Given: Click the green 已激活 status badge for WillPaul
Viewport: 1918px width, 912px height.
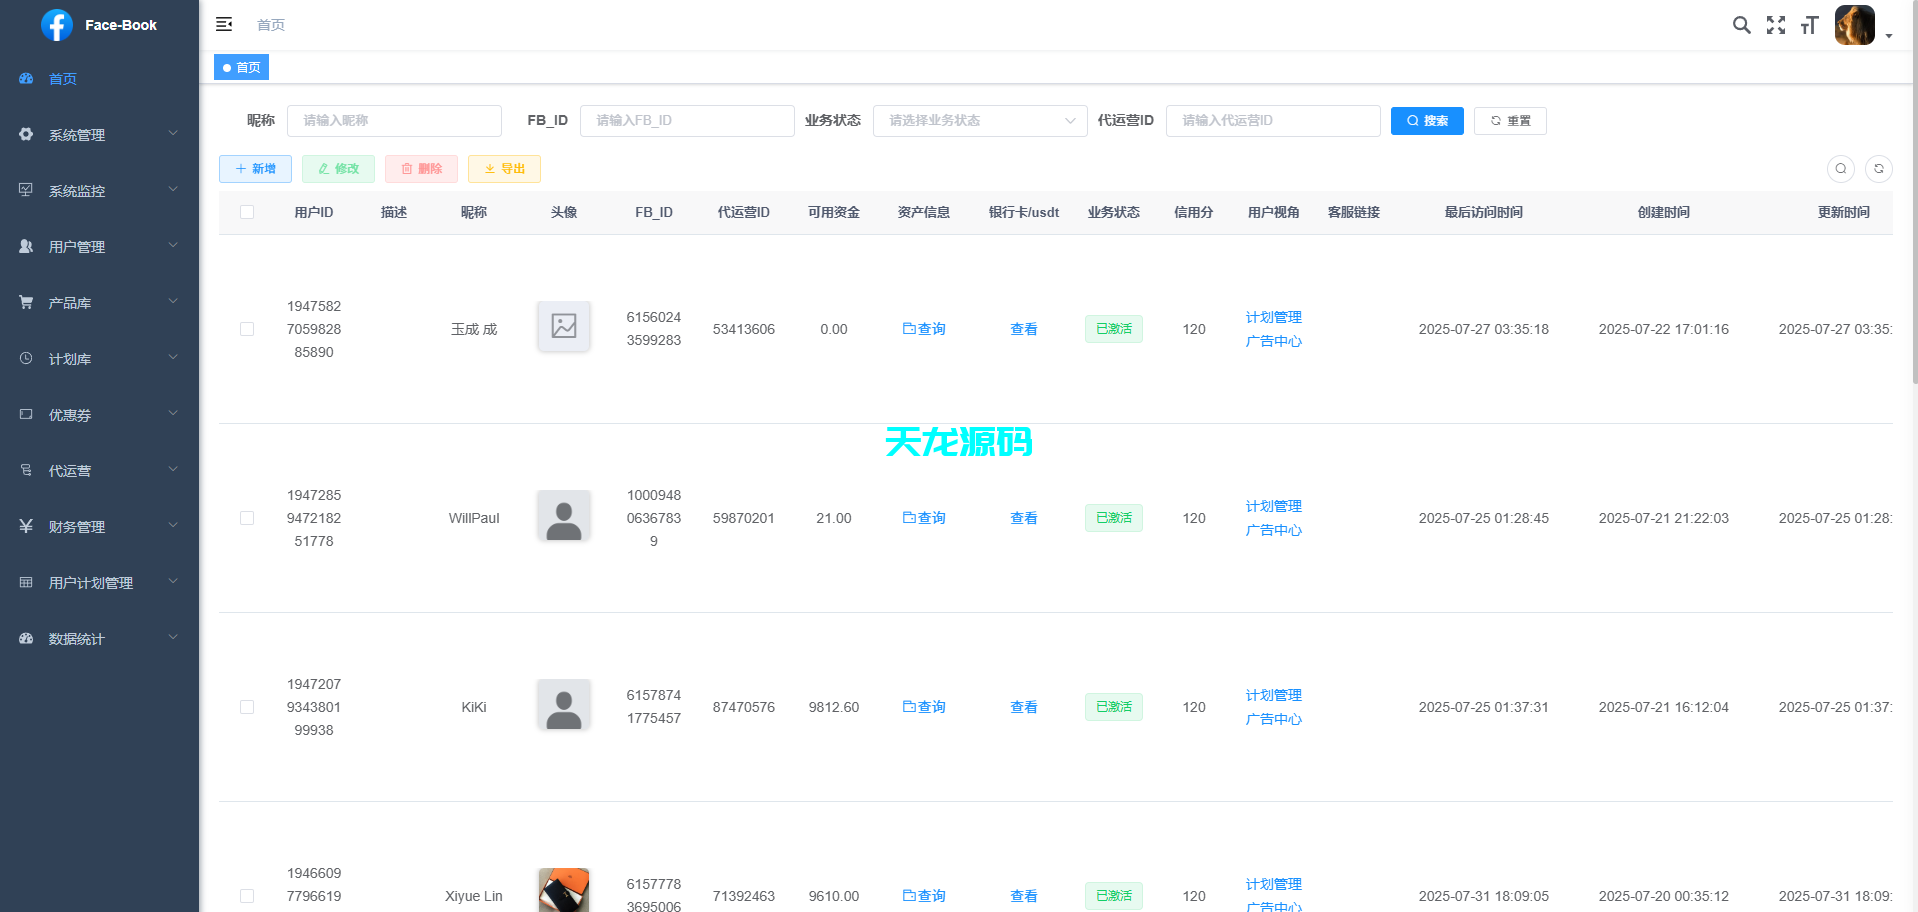Looking at the screenshot, I should point(1113,518).
